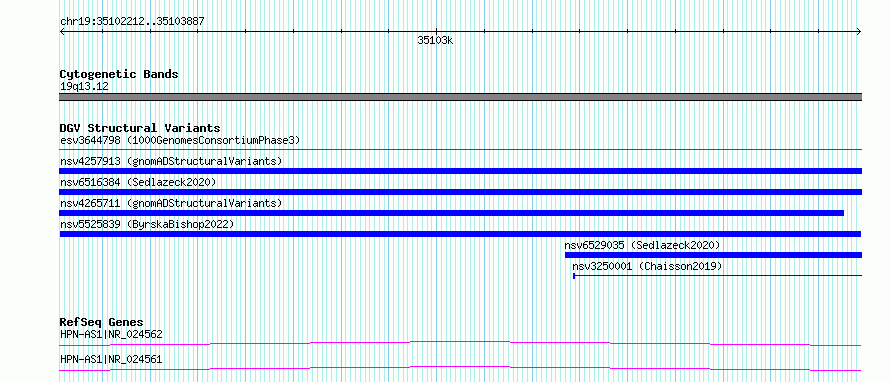The height and width of the screenshot is (382, 890).
Task: Click the HPN-AS1|NR_024561 label
Action: point(111,359)
